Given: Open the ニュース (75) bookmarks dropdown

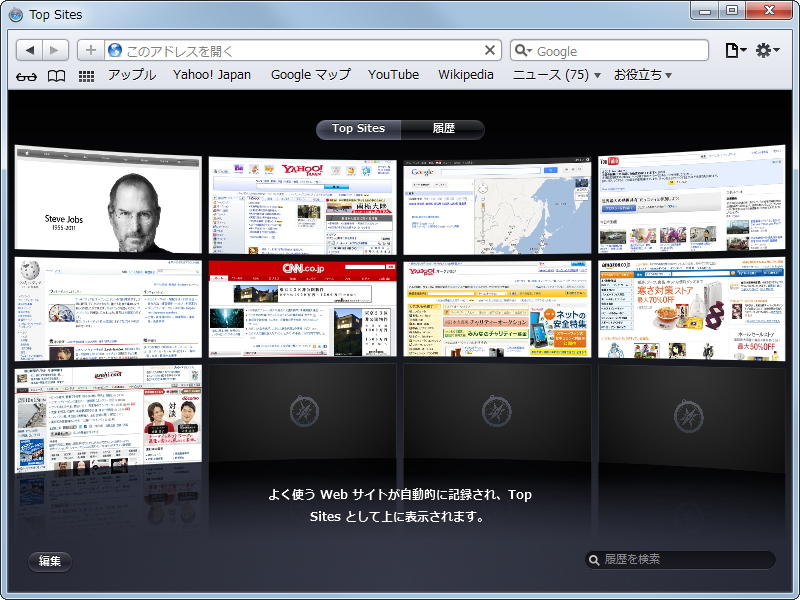Looking at the screenshot, I should coord(554,75).
